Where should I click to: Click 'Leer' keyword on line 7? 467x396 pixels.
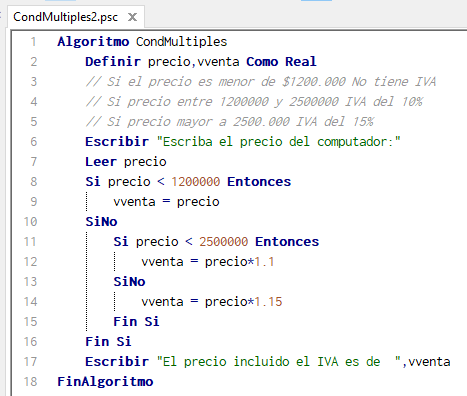click(101, 162)
